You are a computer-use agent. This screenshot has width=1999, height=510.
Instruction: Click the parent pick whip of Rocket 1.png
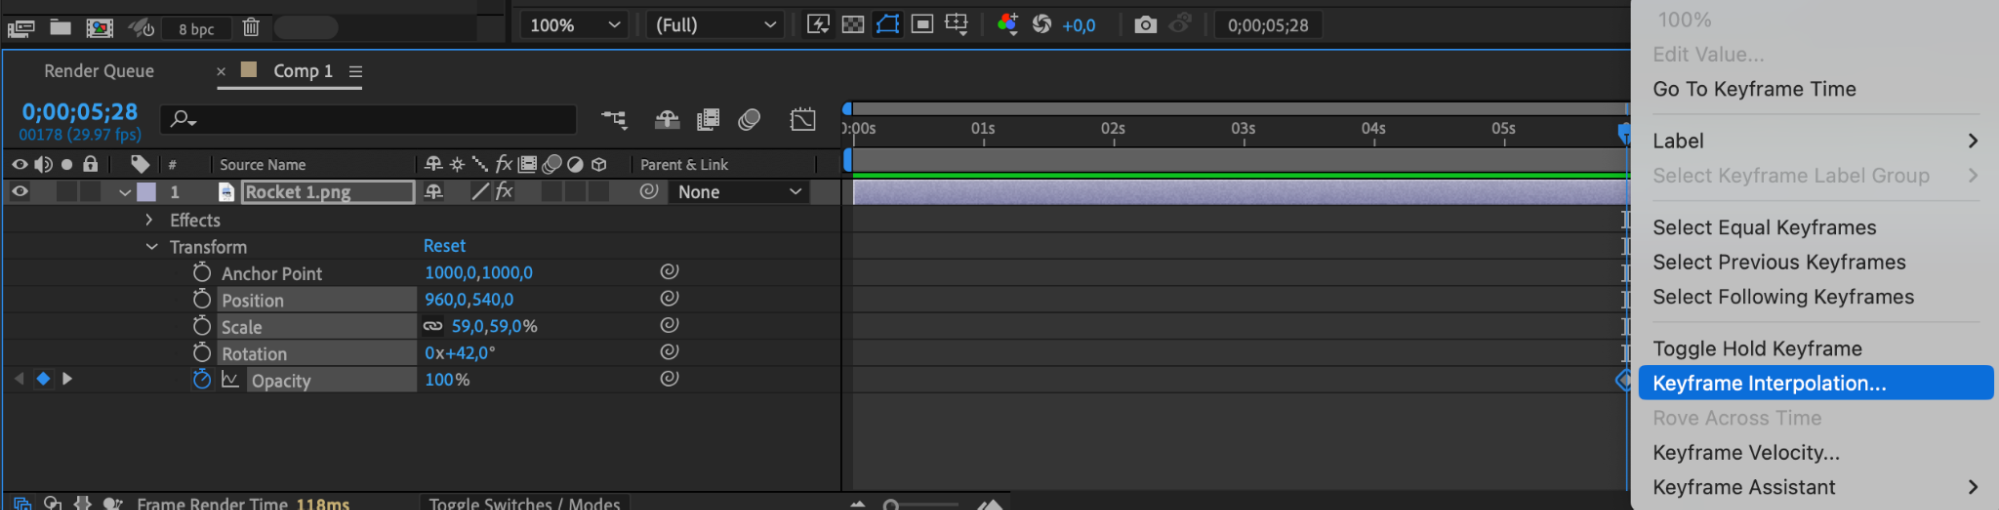649,191
